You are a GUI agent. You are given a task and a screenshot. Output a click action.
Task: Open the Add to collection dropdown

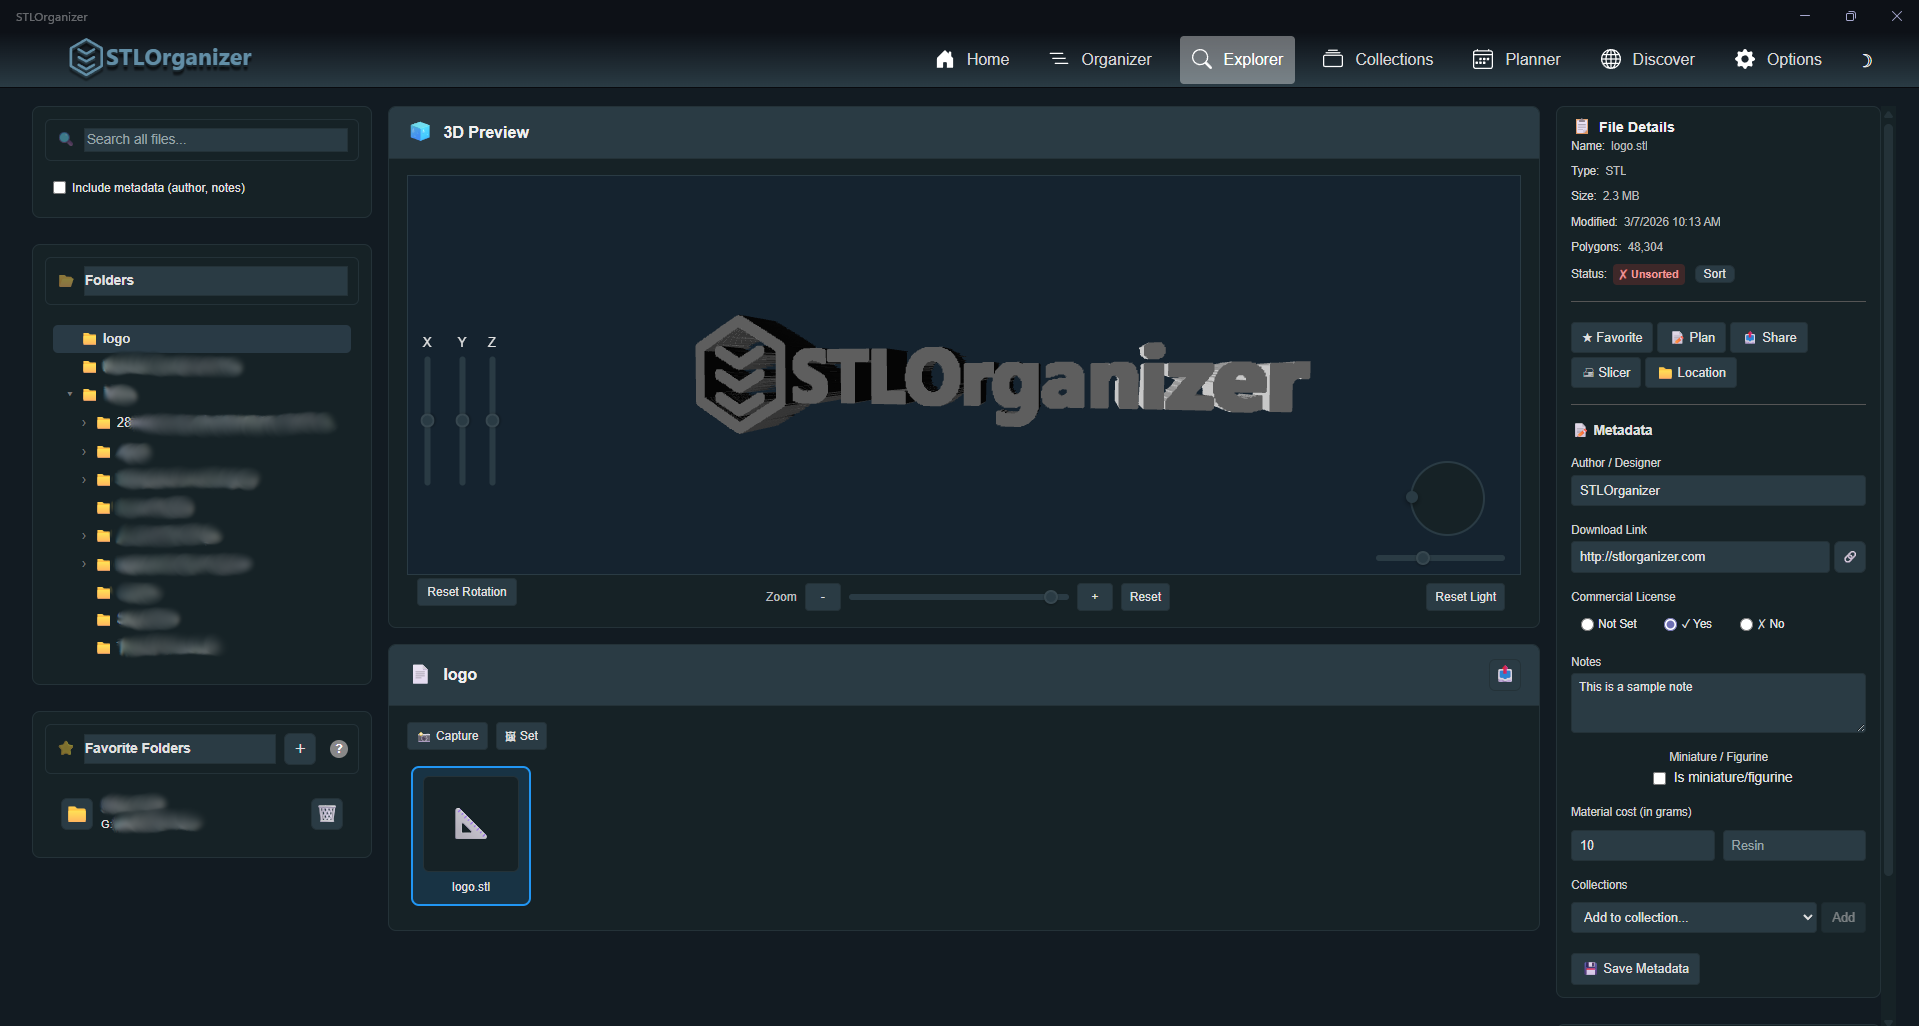click(x=1694, y=918)
